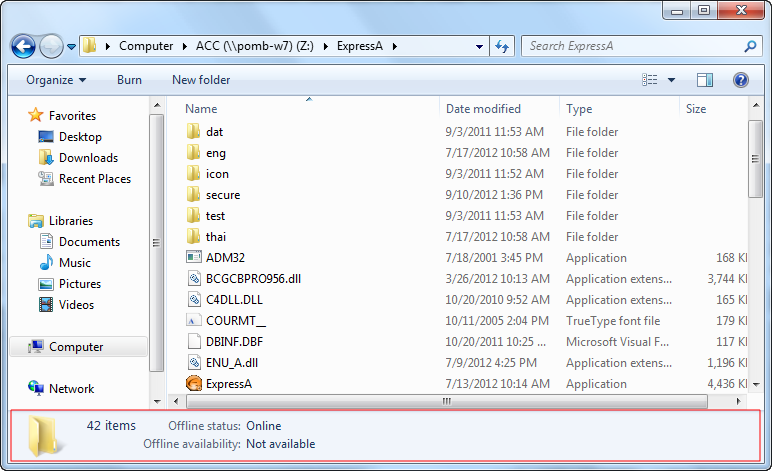Open the Music library
Screen dimensions: 772x471
coord(74,263)
